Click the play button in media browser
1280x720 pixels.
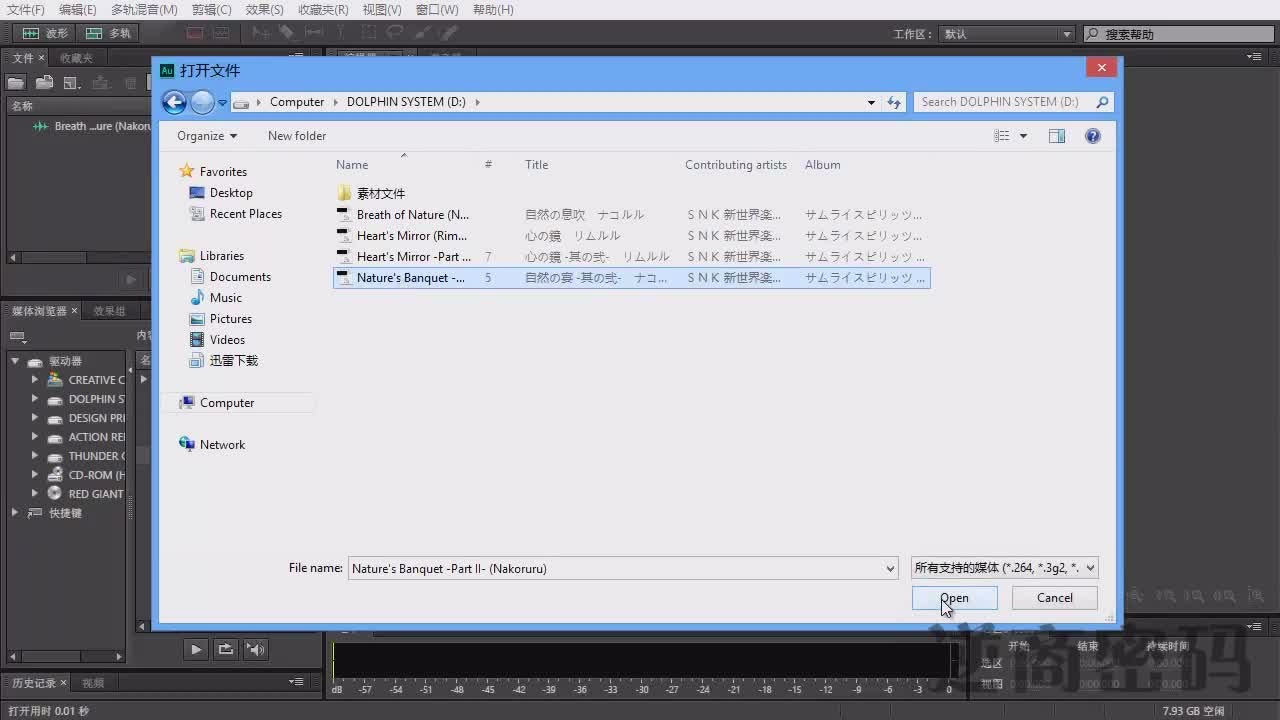coord(196,649)
